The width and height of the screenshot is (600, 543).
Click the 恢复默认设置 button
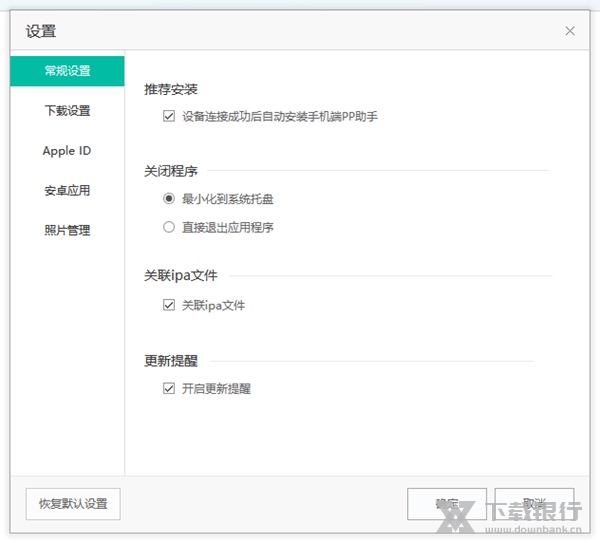coord(73,504)
